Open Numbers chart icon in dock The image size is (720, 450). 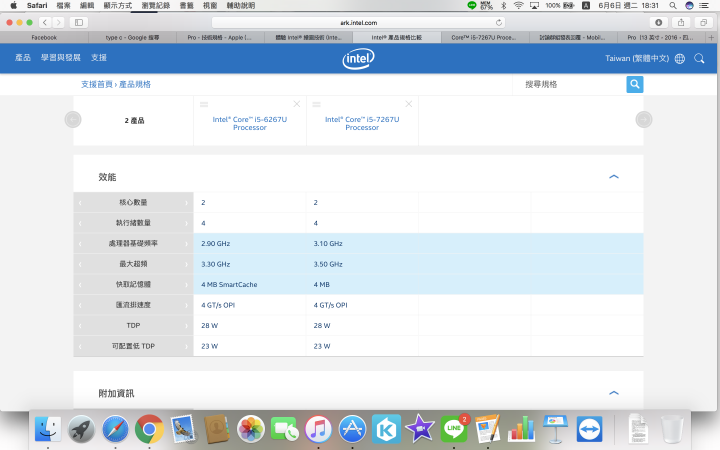[521, 429]
